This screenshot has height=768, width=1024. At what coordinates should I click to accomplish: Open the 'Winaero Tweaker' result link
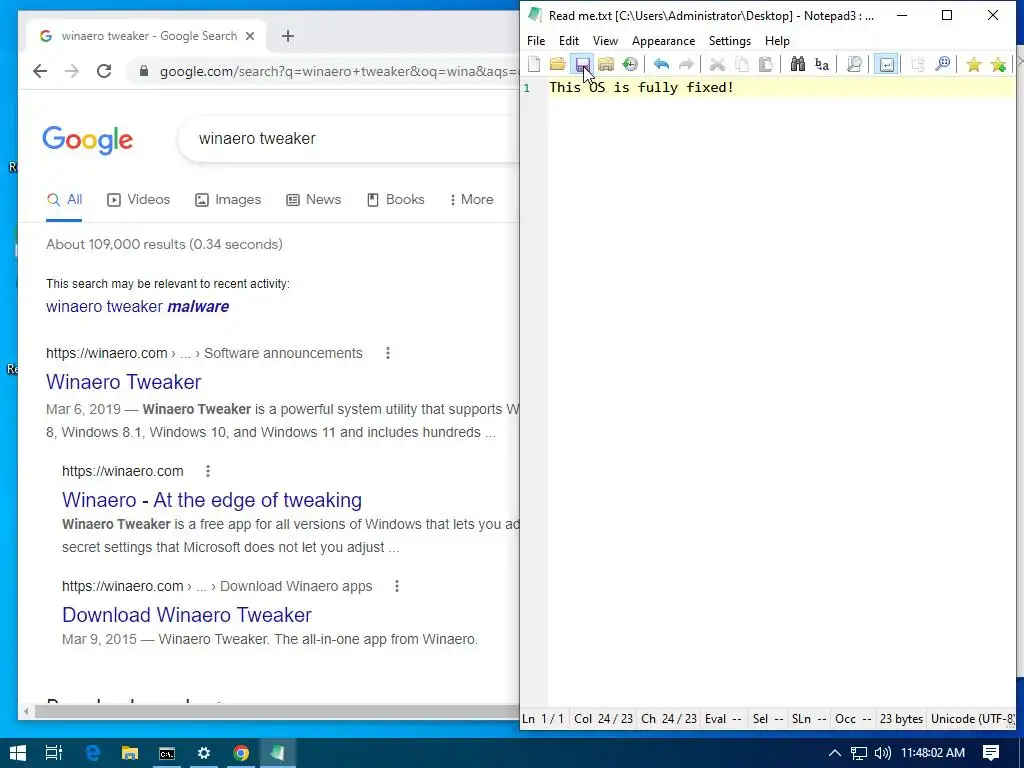[x=123, y=381]
